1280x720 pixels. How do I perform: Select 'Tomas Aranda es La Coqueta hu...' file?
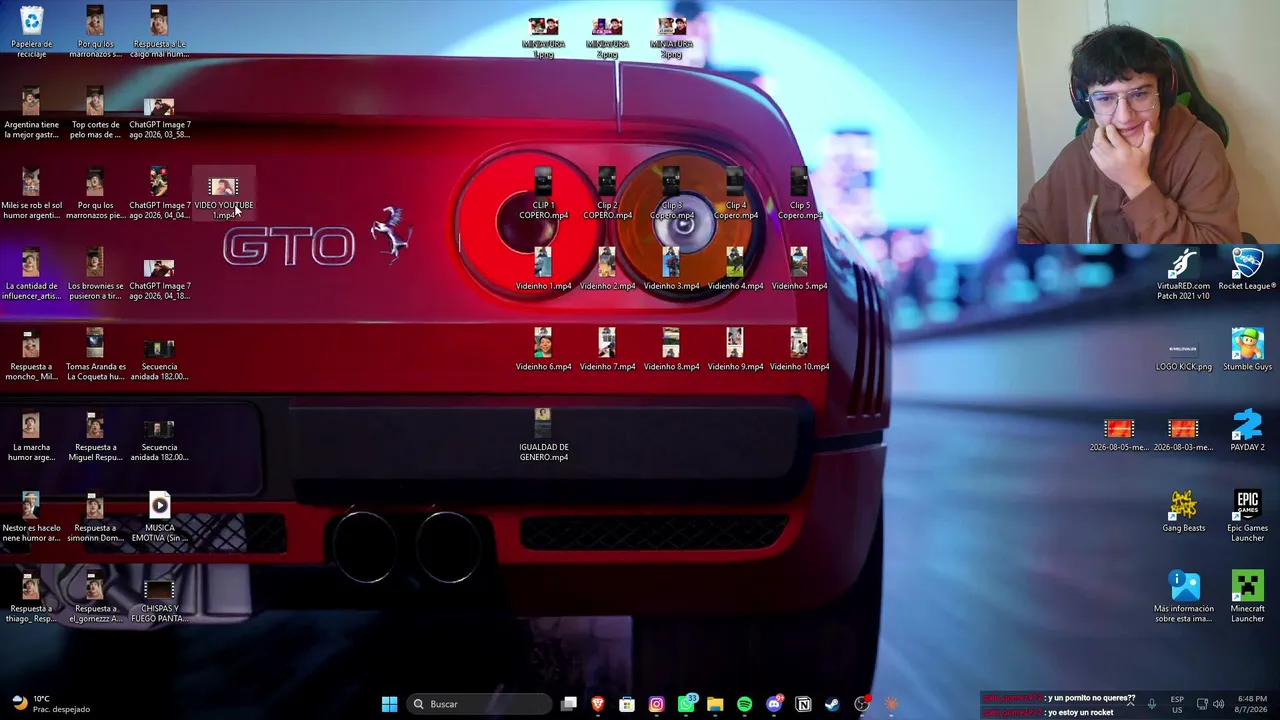click(x=95, y=356)
